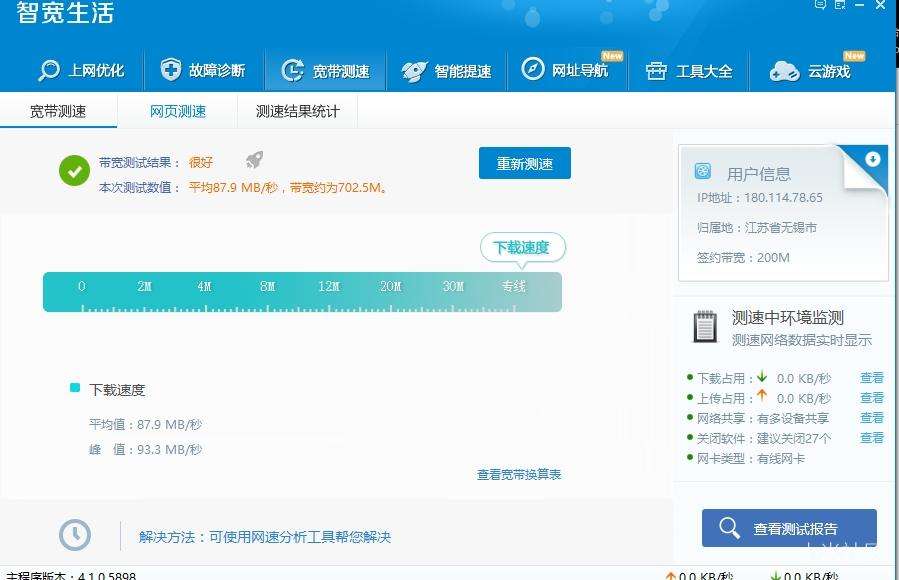Screen dimensions: 899x580
Task: Click the 查看测试报告 button
Action: [x=789, y=528]
